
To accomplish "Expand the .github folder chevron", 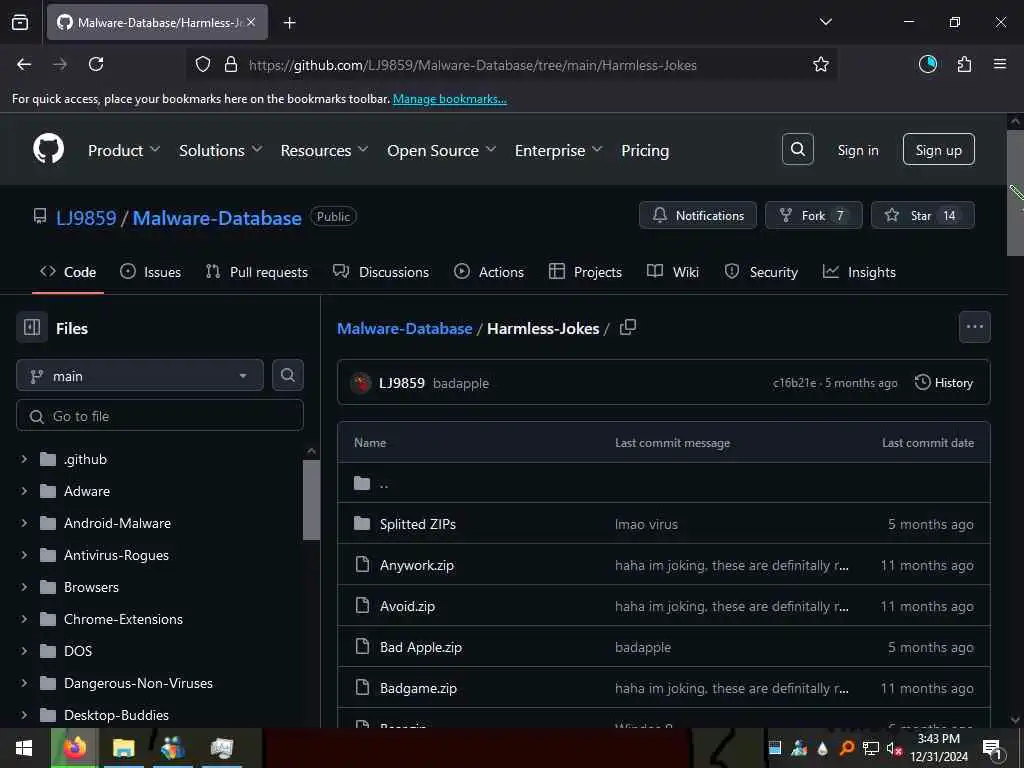I will pos(24,459).
